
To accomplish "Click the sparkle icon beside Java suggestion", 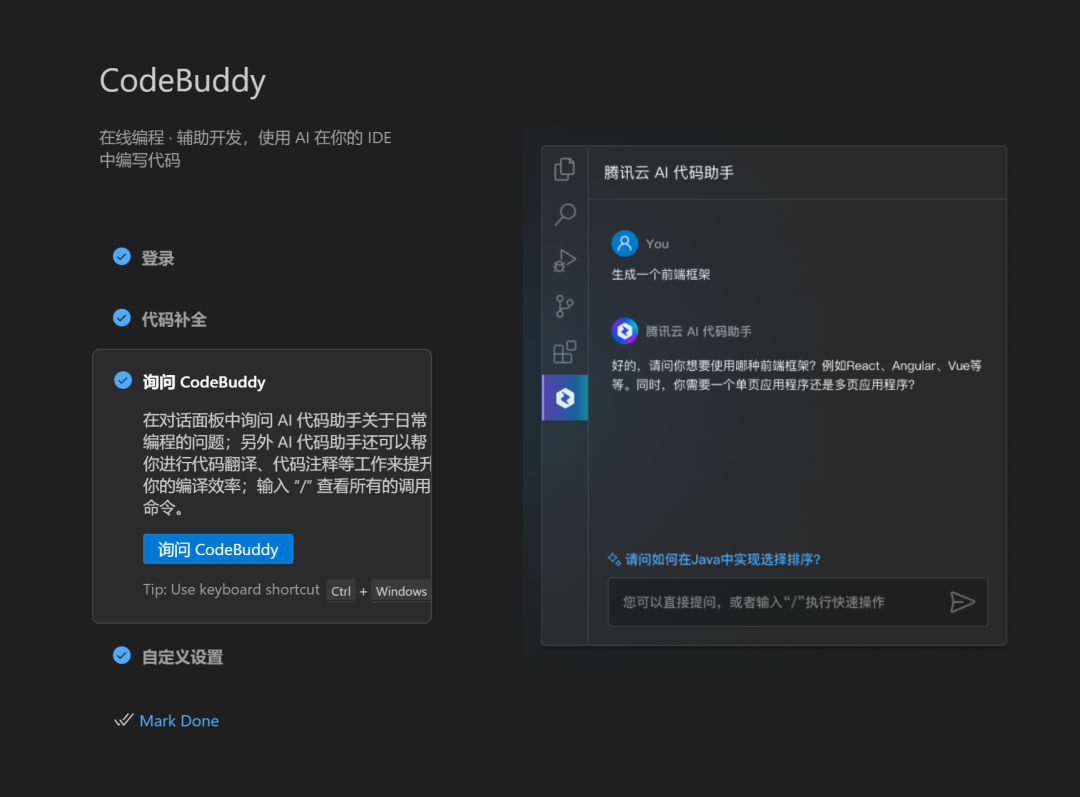I will [614, 559].
